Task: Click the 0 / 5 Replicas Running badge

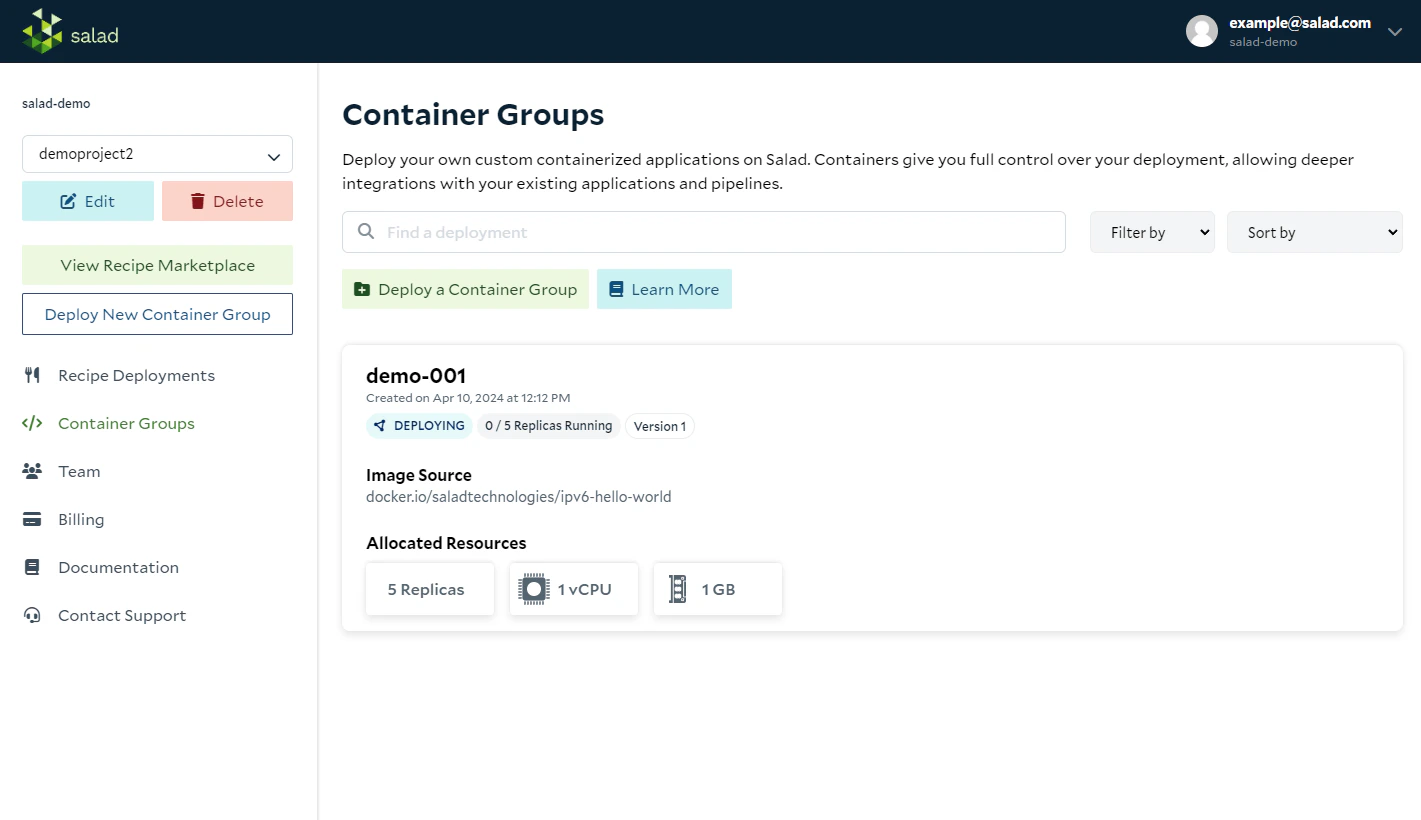Action: click(548, 426)
